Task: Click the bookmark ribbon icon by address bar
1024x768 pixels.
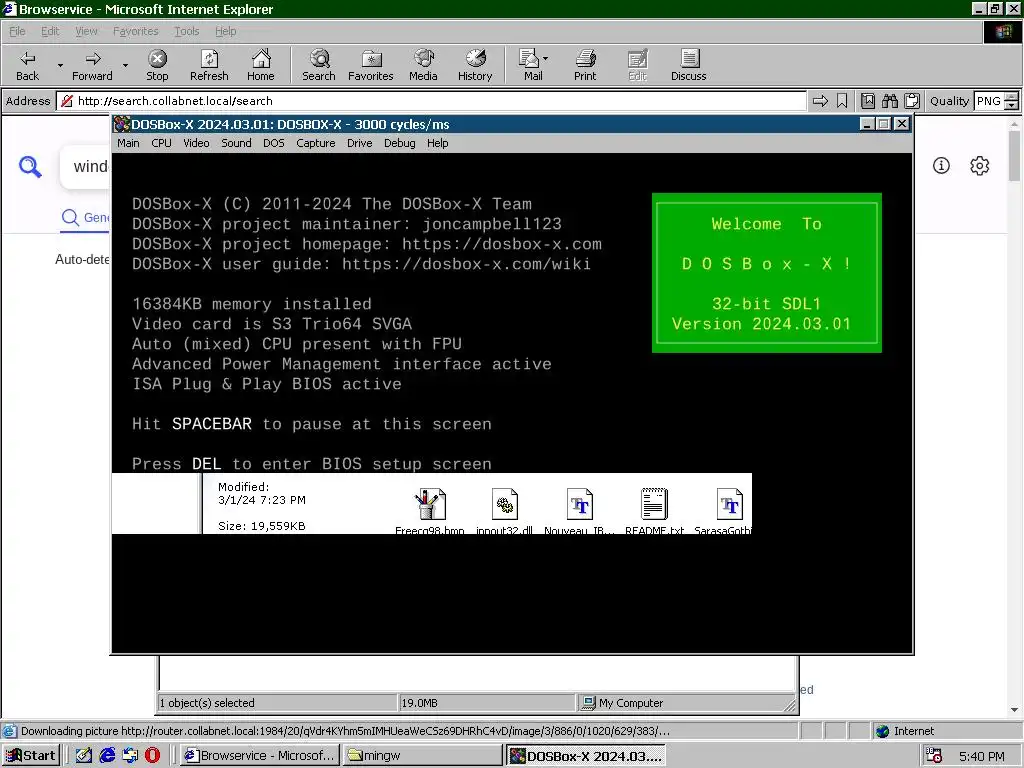Action: click(842, 101)
